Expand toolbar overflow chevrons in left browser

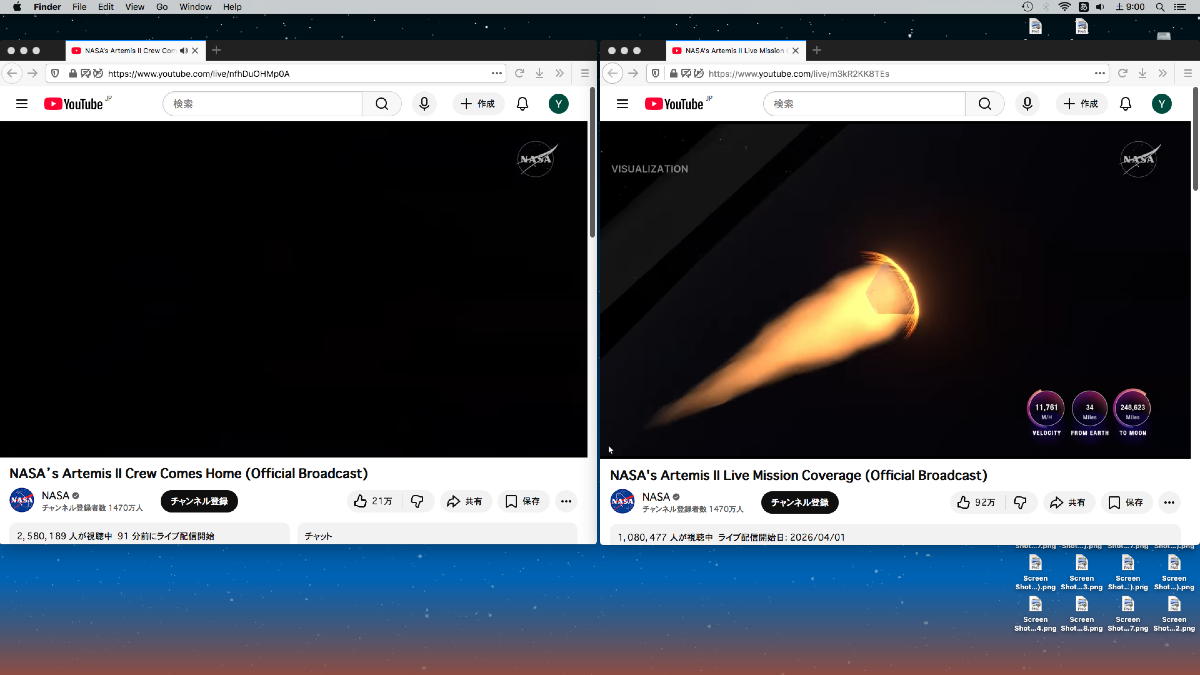click(x=560, y=73)
